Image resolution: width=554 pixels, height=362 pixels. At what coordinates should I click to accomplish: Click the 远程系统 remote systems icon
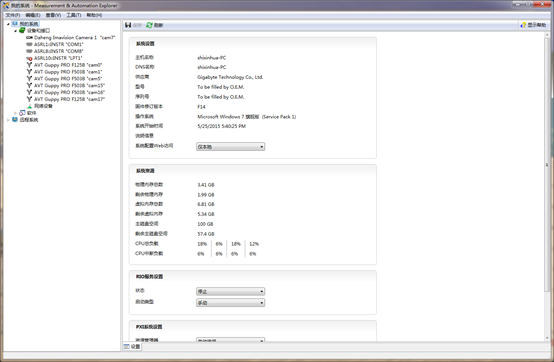15,120
